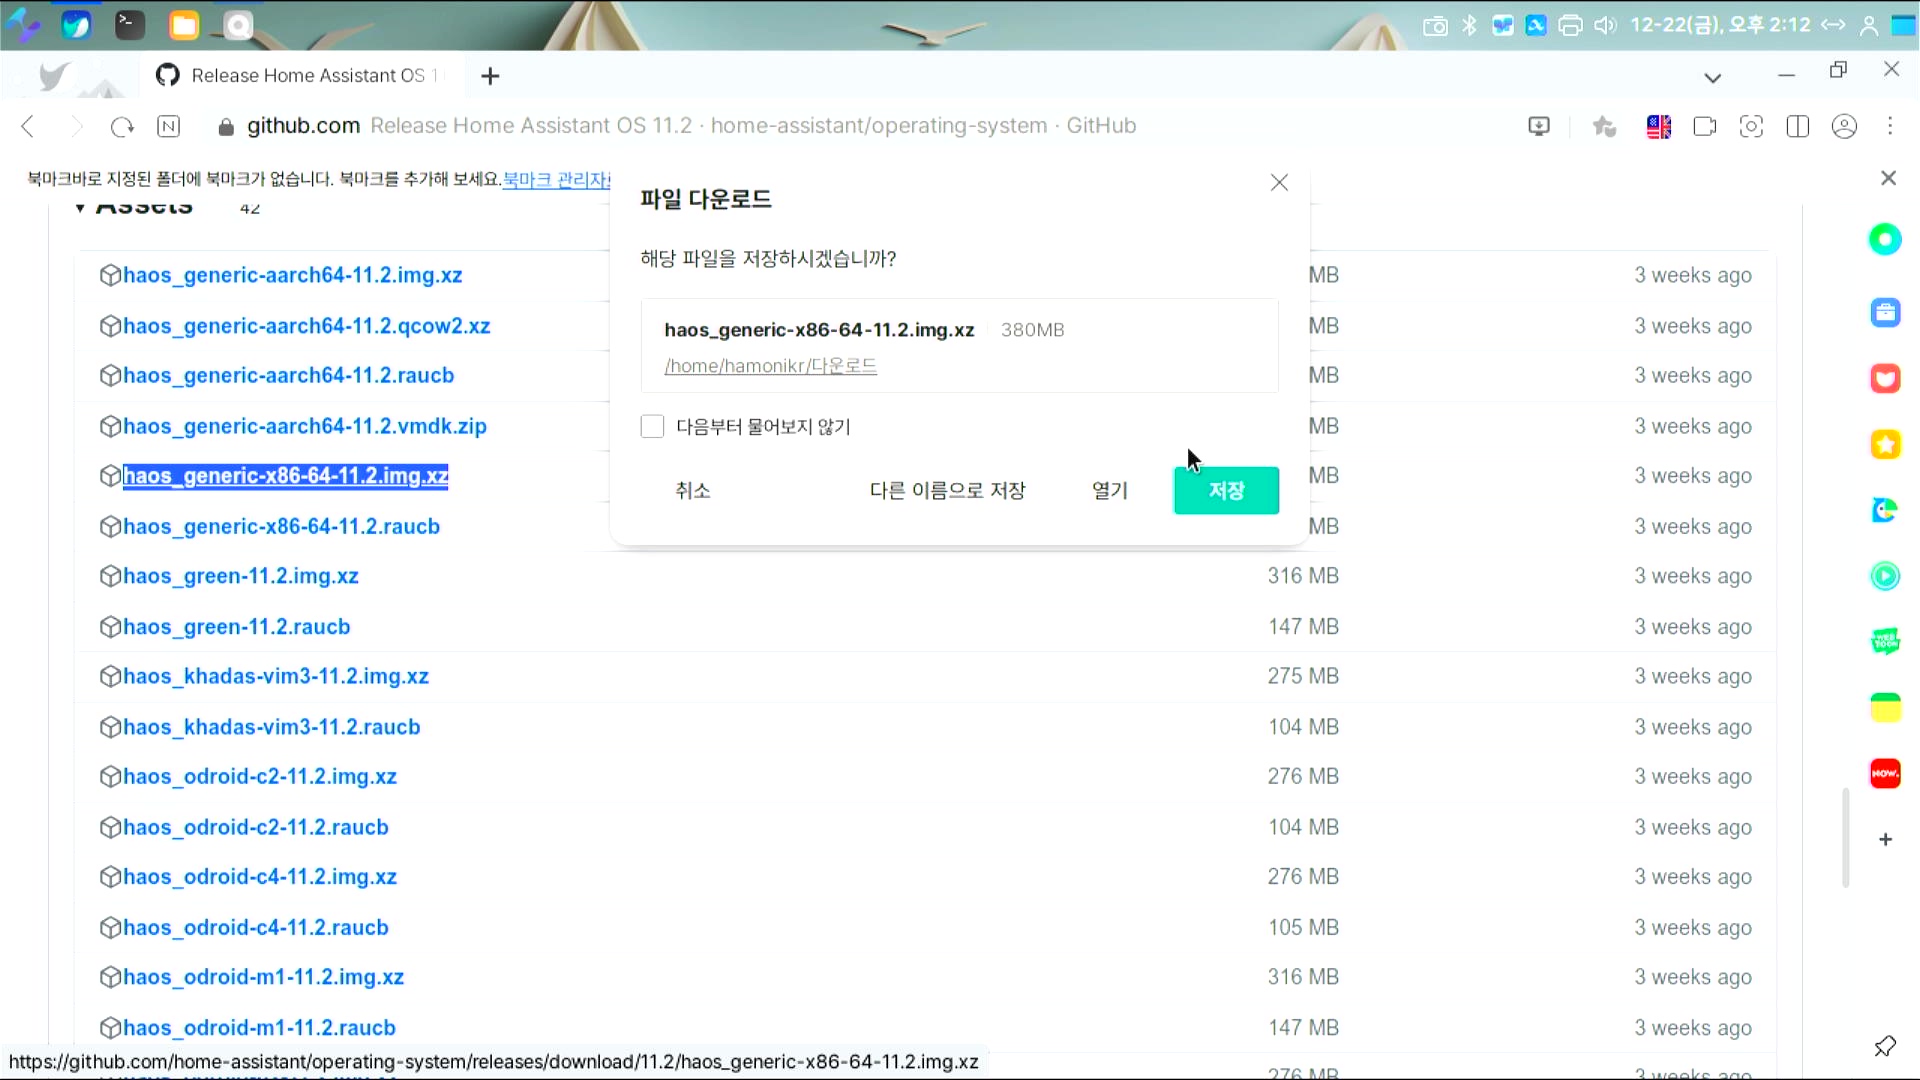Cancel the download with 취소

692,490
